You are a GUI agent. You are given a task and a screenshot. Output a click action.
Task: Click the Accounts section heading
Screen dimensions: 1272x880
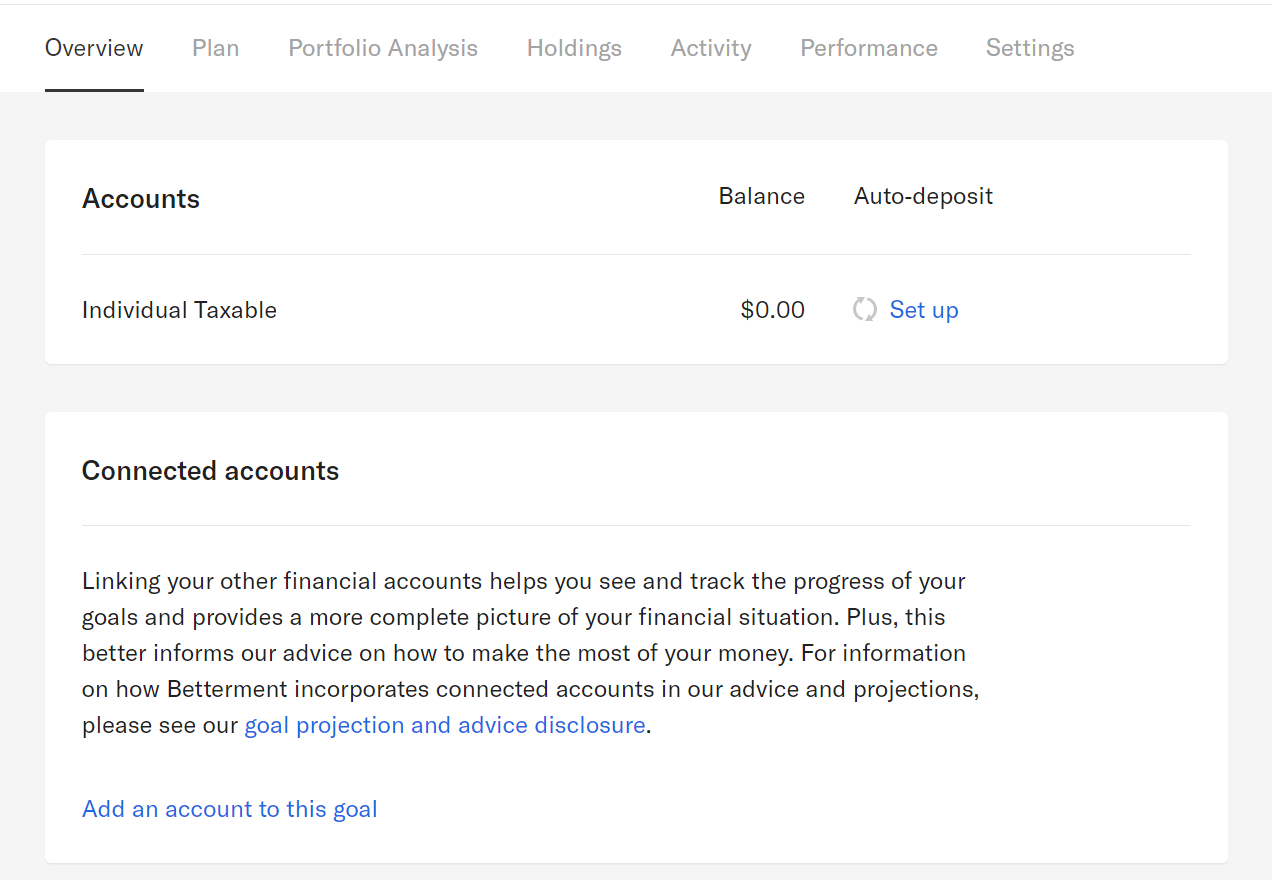(x=141, y=198)
